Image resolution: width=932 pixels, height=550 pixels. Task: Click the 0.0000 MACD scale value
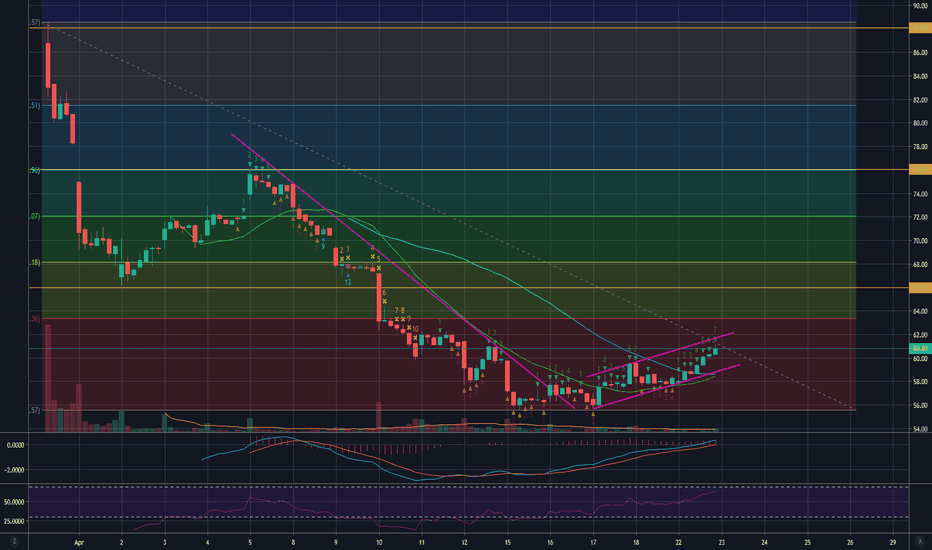(x=15, y=445)
